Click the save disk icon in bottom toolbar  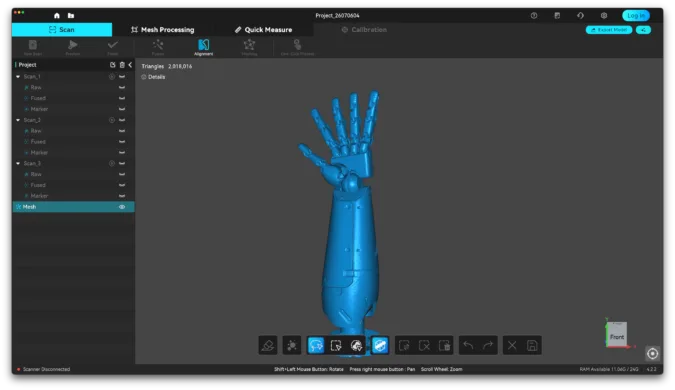[532, 345]
